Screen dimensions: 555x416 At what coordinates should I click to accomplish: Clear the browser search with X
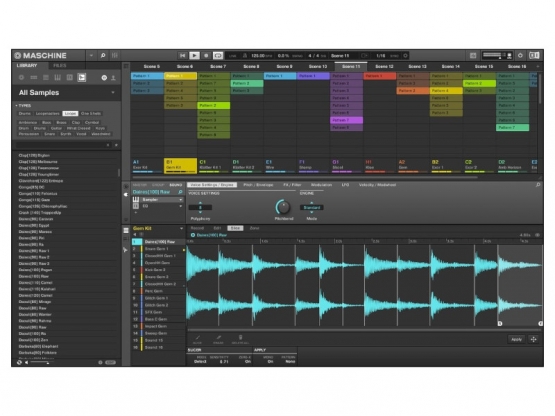[x=108, y=145]
